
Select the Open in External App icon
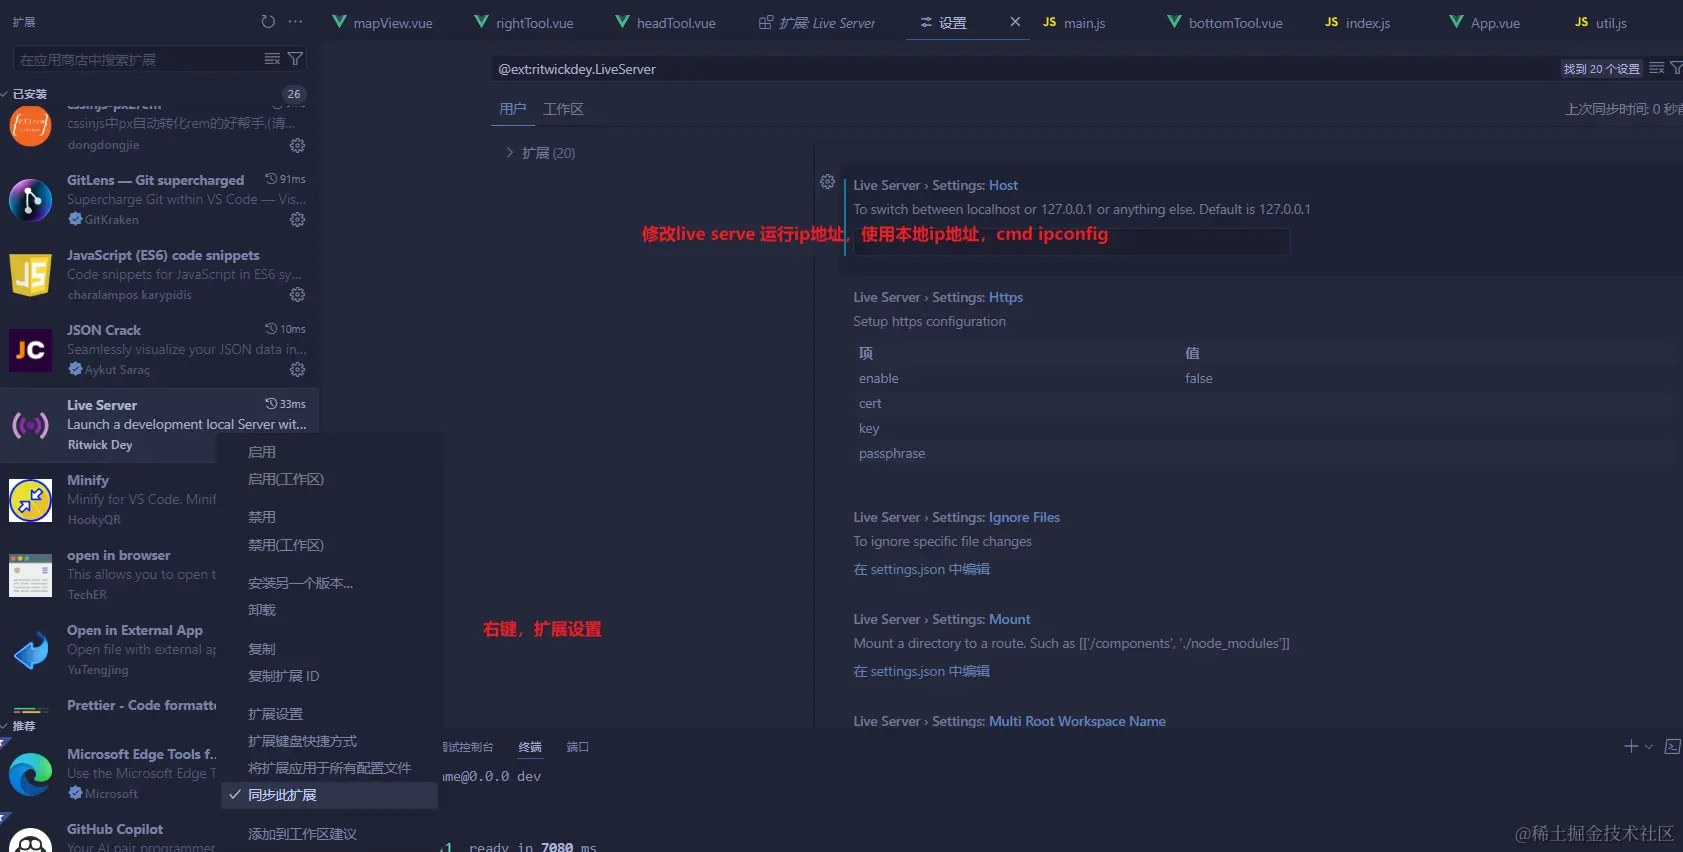(31, 650)
